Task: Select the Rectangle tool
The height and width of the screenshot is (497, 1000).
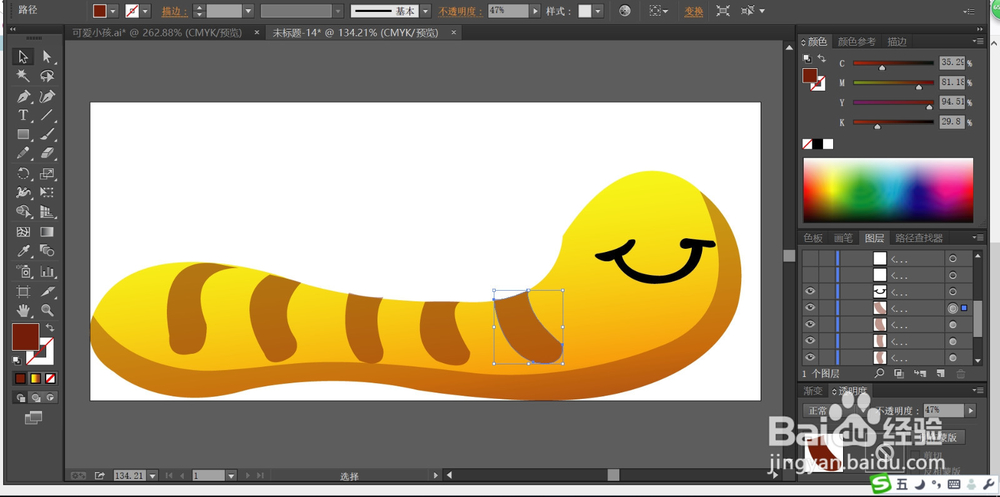Action: 23,134
